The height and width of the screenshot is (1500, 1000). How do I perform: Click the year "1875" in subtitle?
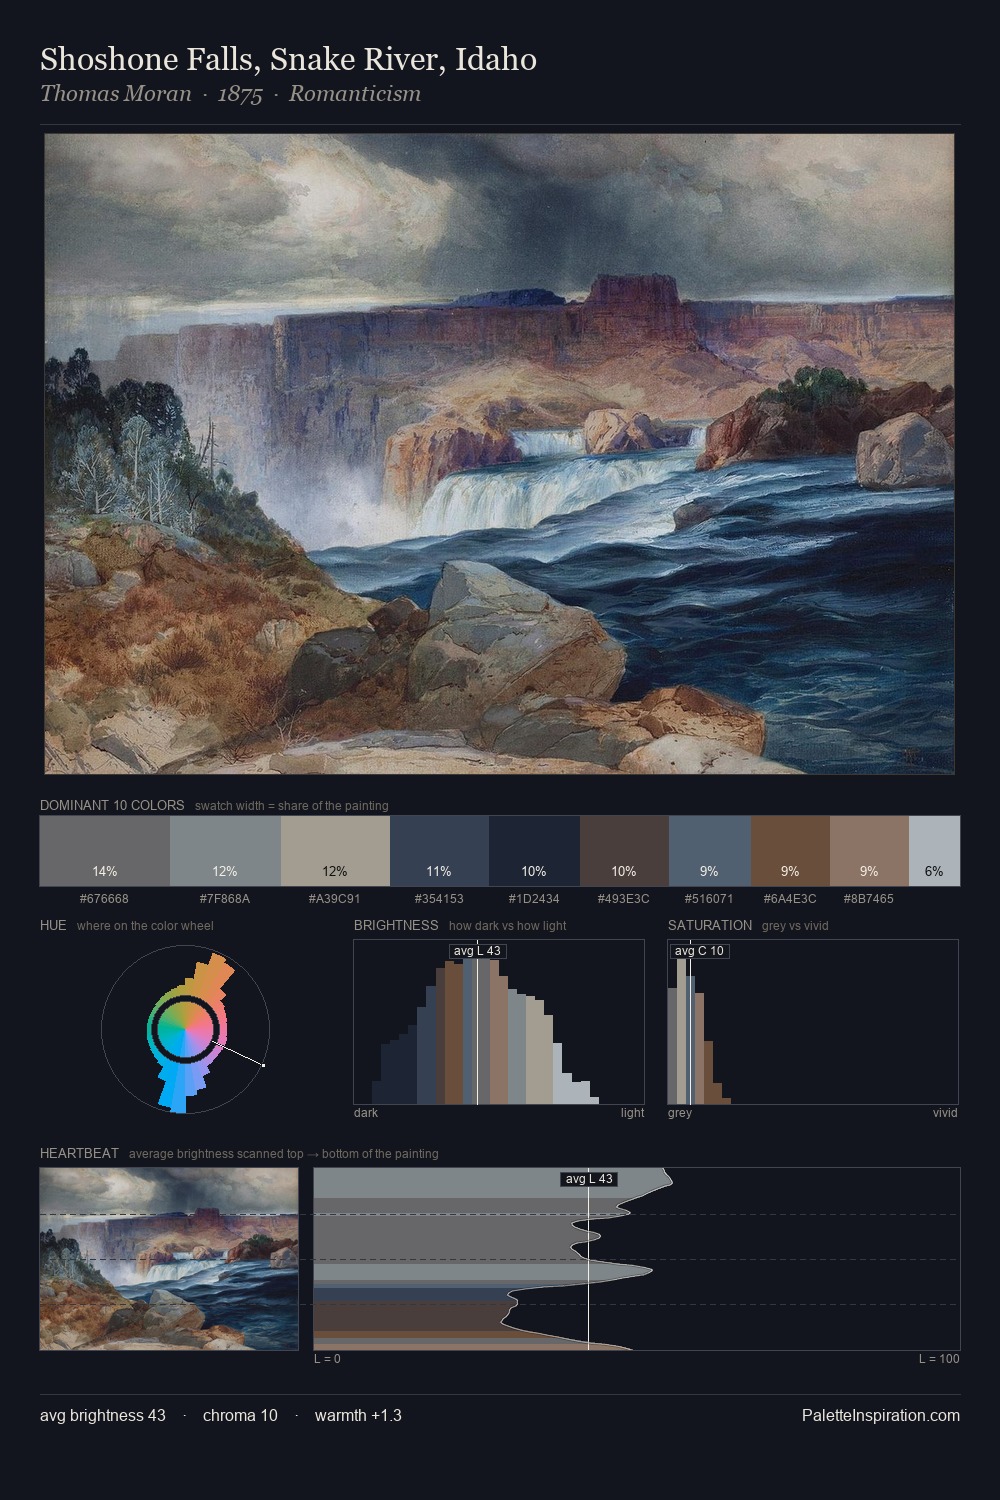tap(240, 94)
